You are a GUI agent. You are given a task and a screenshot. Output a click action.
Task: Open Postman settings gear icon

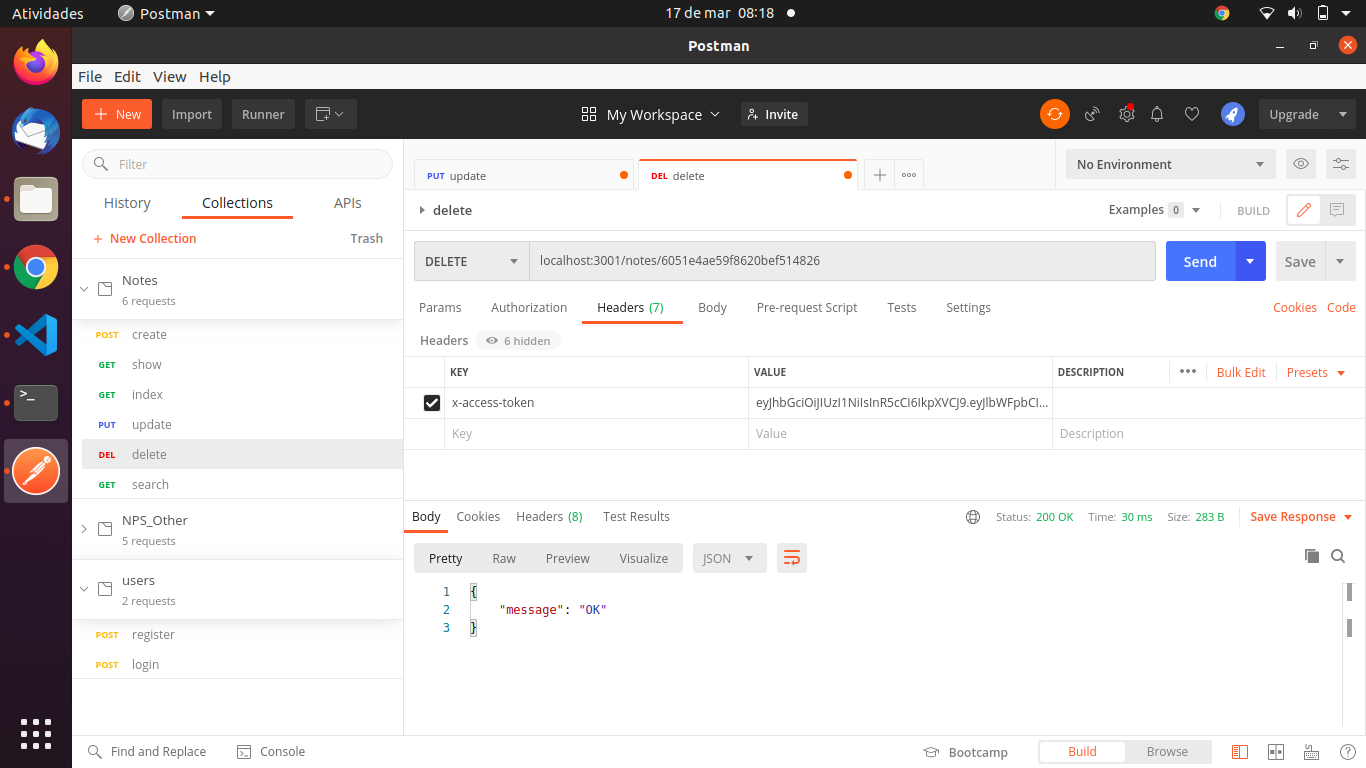[1126, 114]
